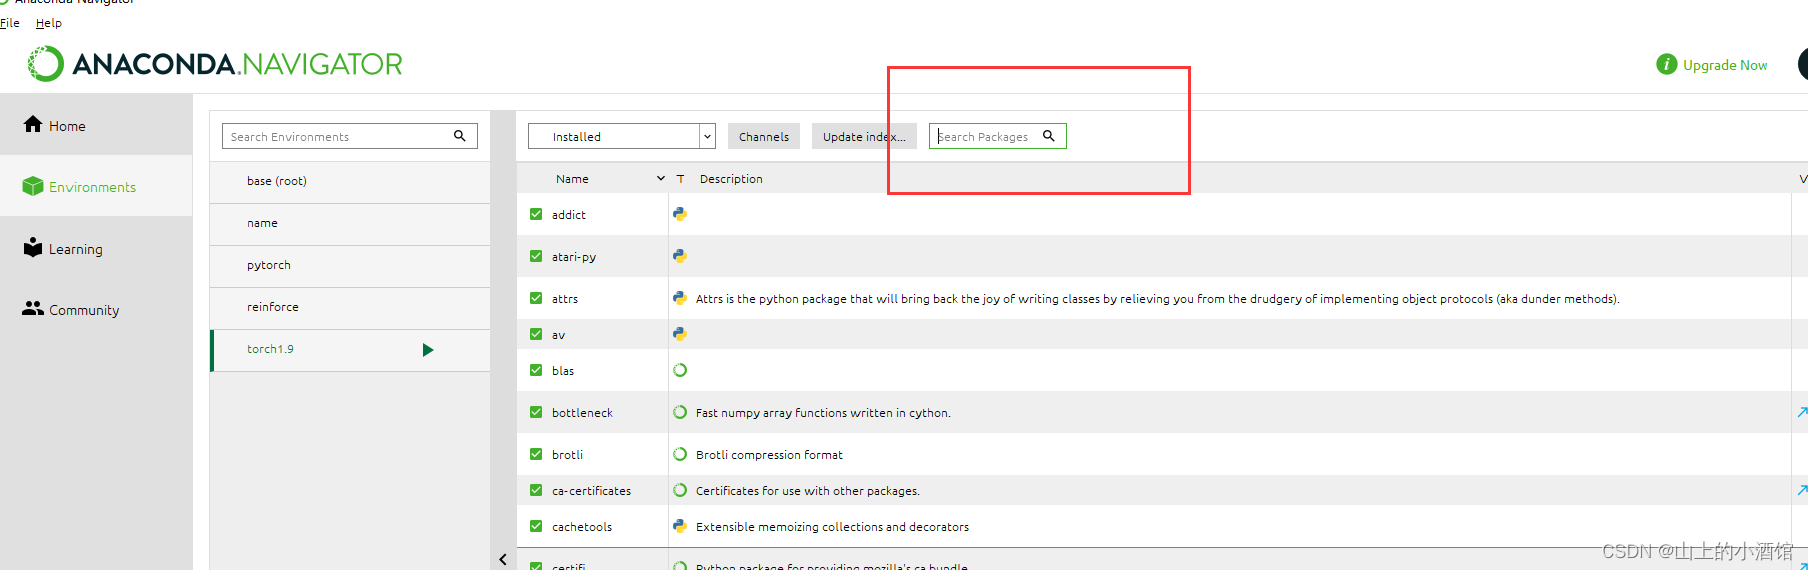Viewport: 1808px width, 570px height.
Task: Open the Help menu
Action: tap(49, 23)
